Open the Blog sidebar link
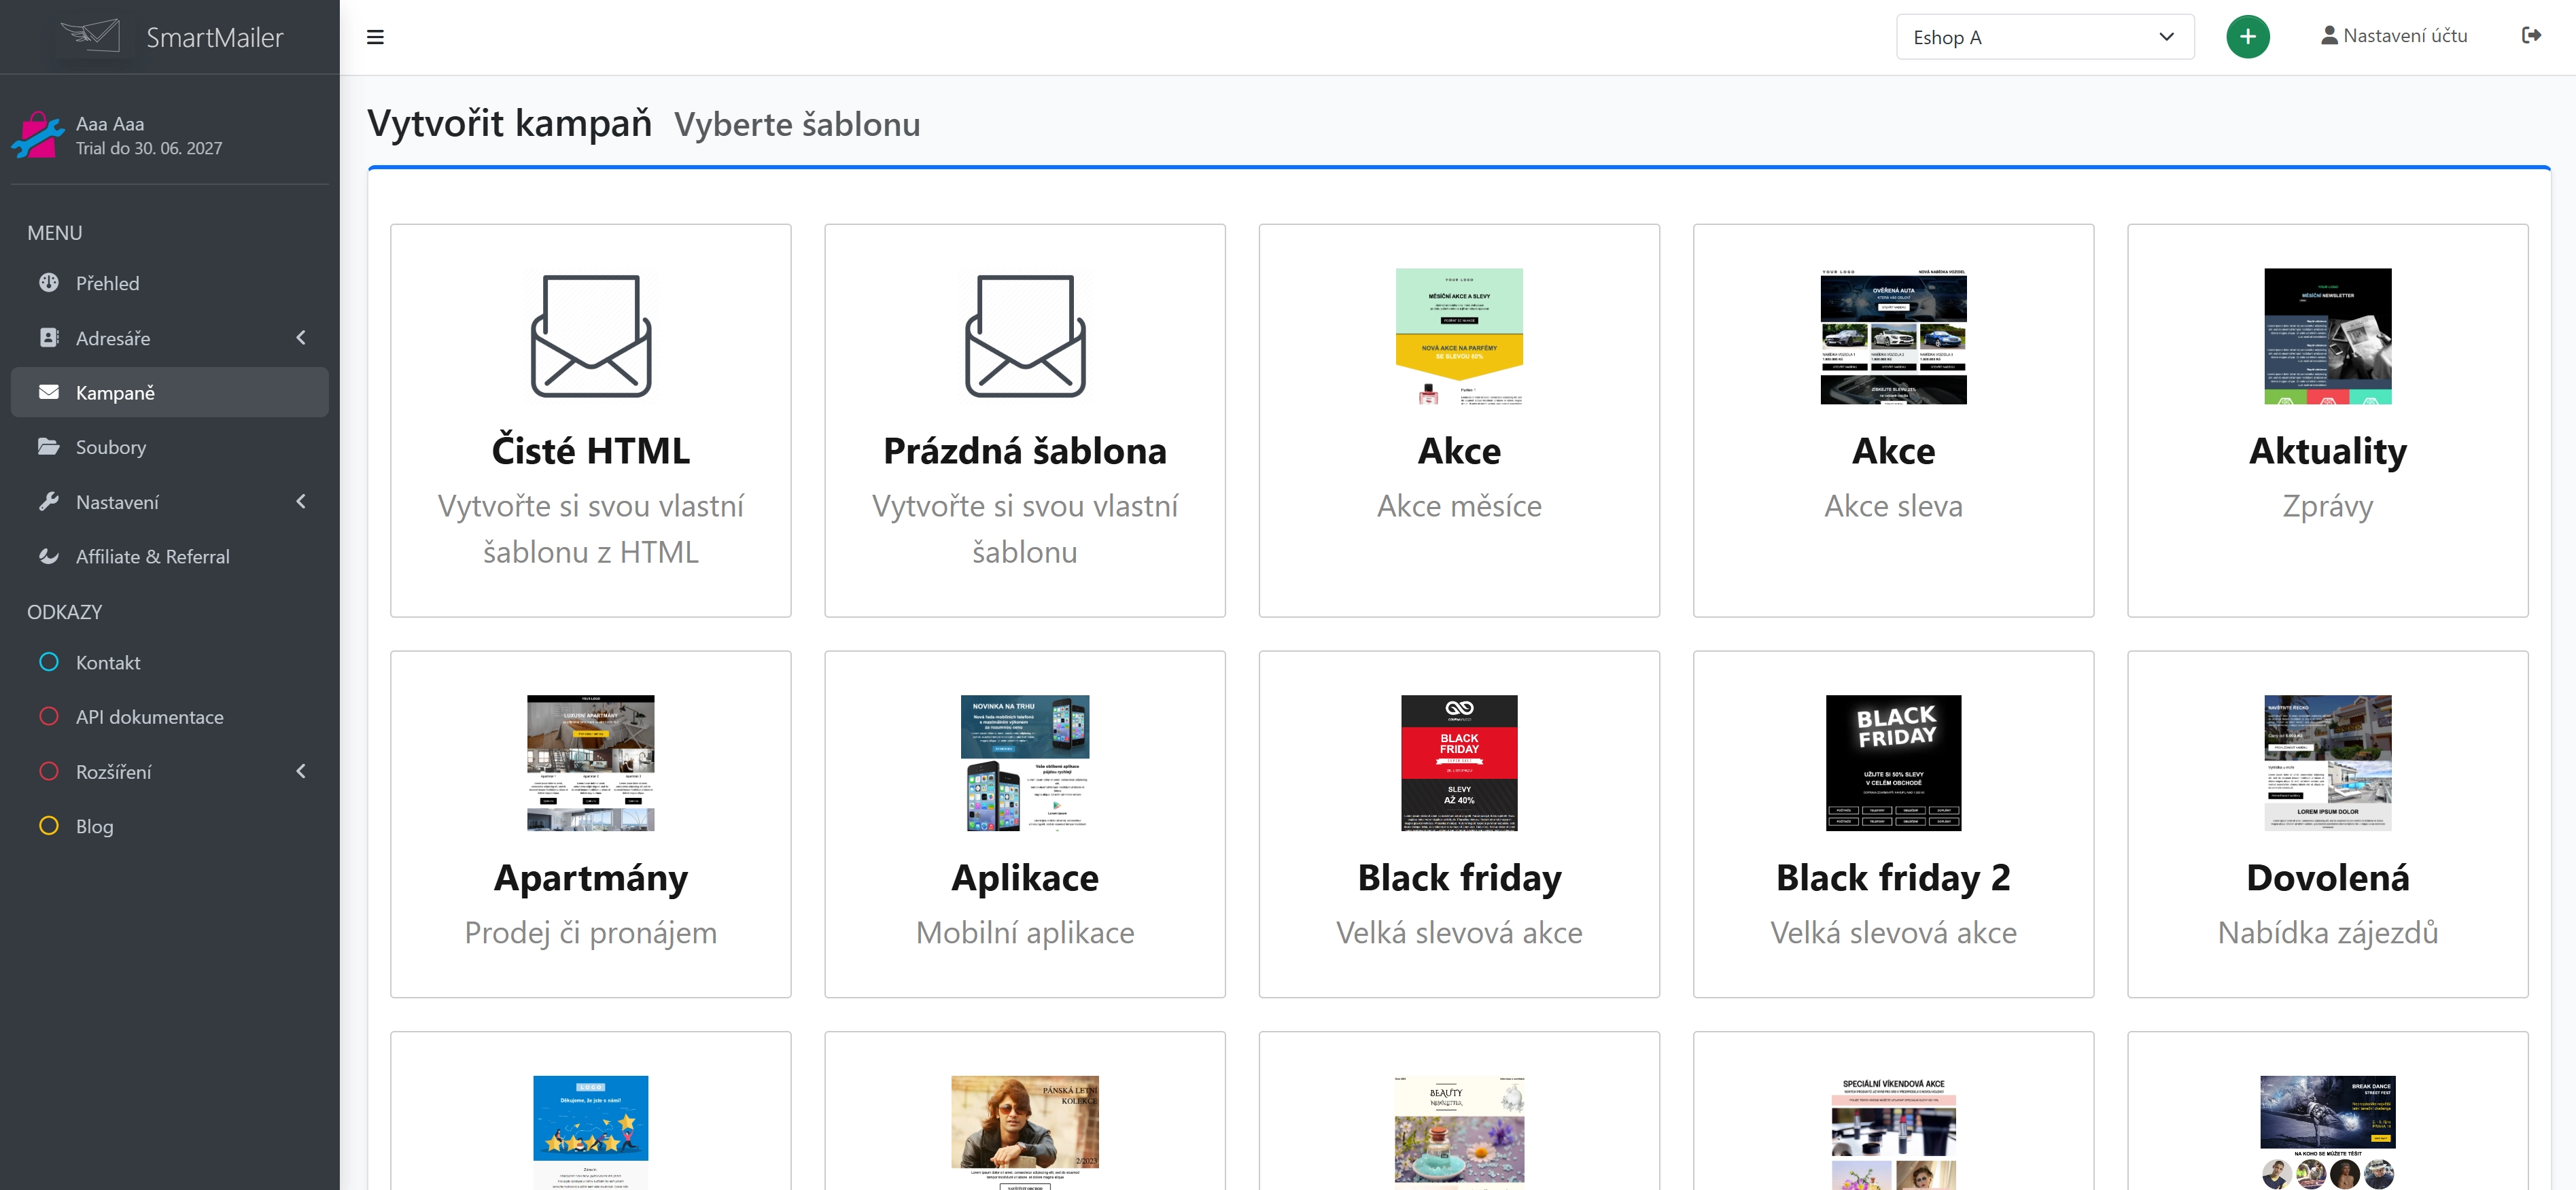The image size is (2576, 1190). coord(95,826)
